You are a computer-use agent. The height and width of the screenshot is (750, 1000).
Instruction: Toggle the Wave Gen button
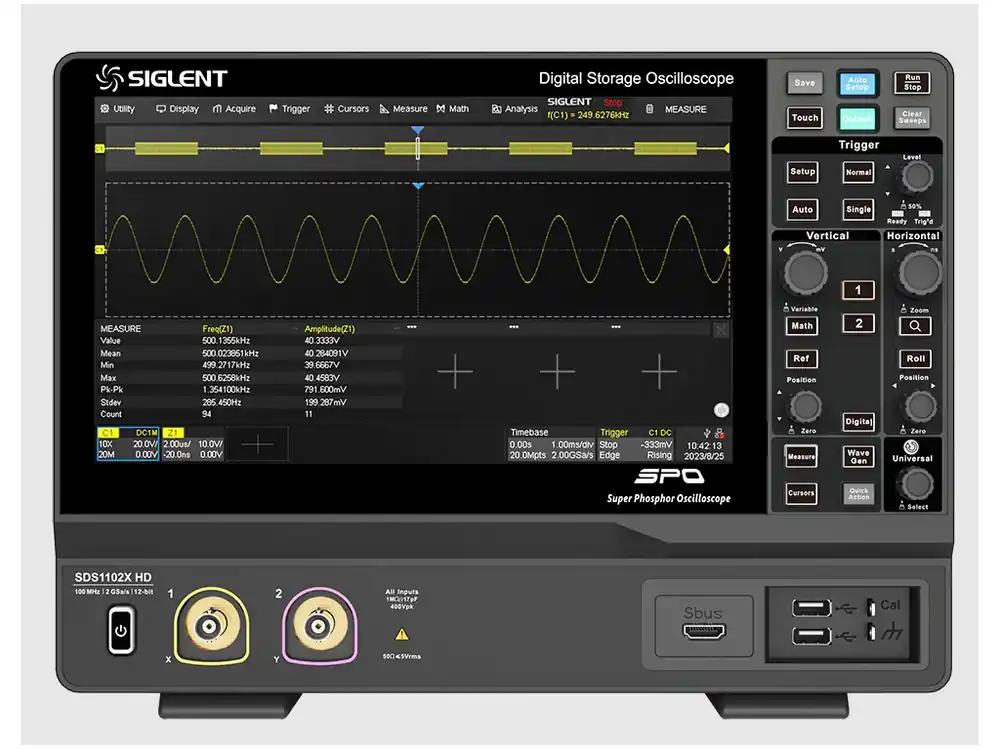[858, 457]
